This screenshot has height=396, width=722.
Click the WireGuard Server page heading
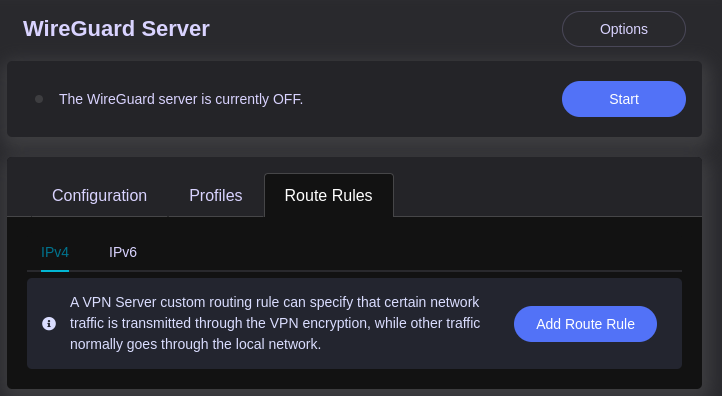(116, 29)
